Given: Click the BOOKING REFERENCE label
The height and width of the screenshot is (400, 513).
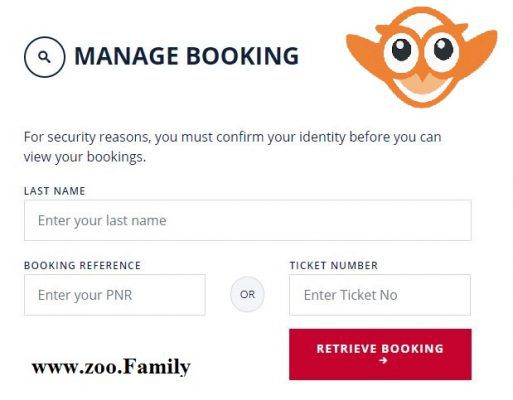Looking at the screenshot, I should (x=82, y=265).
